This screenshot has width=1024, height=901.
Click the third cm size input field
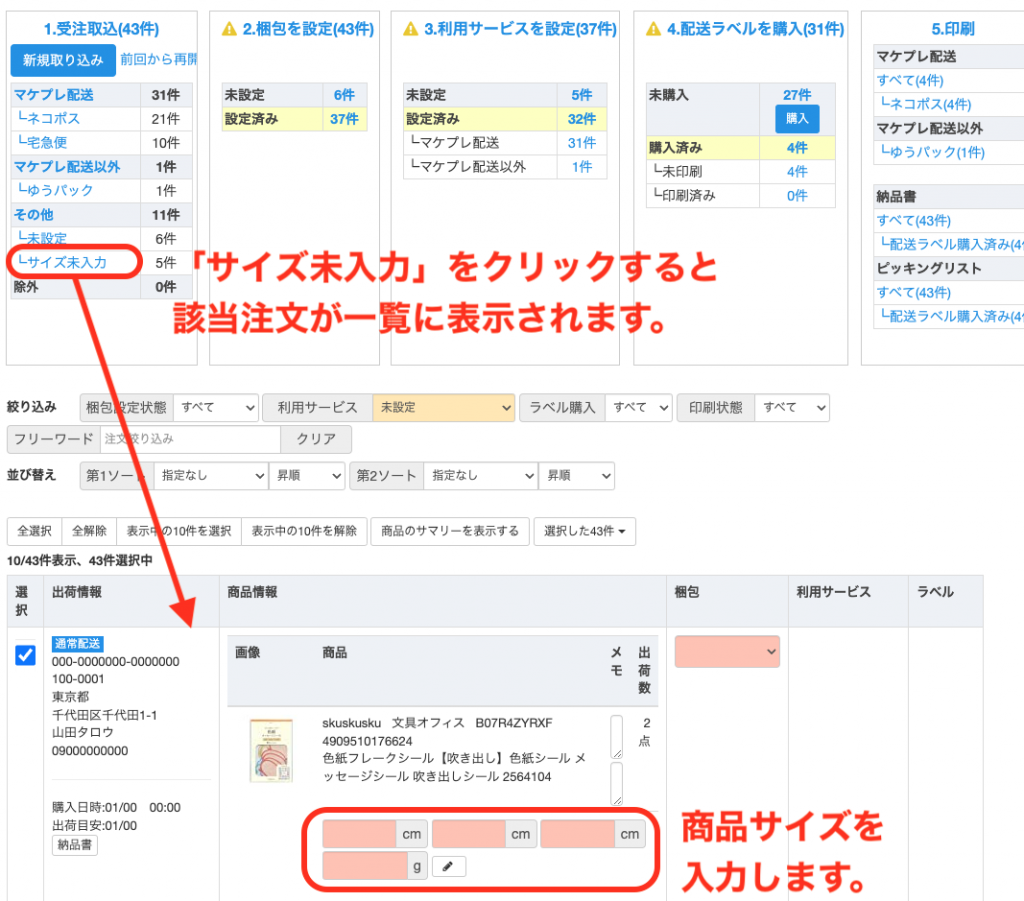[577, 834]
